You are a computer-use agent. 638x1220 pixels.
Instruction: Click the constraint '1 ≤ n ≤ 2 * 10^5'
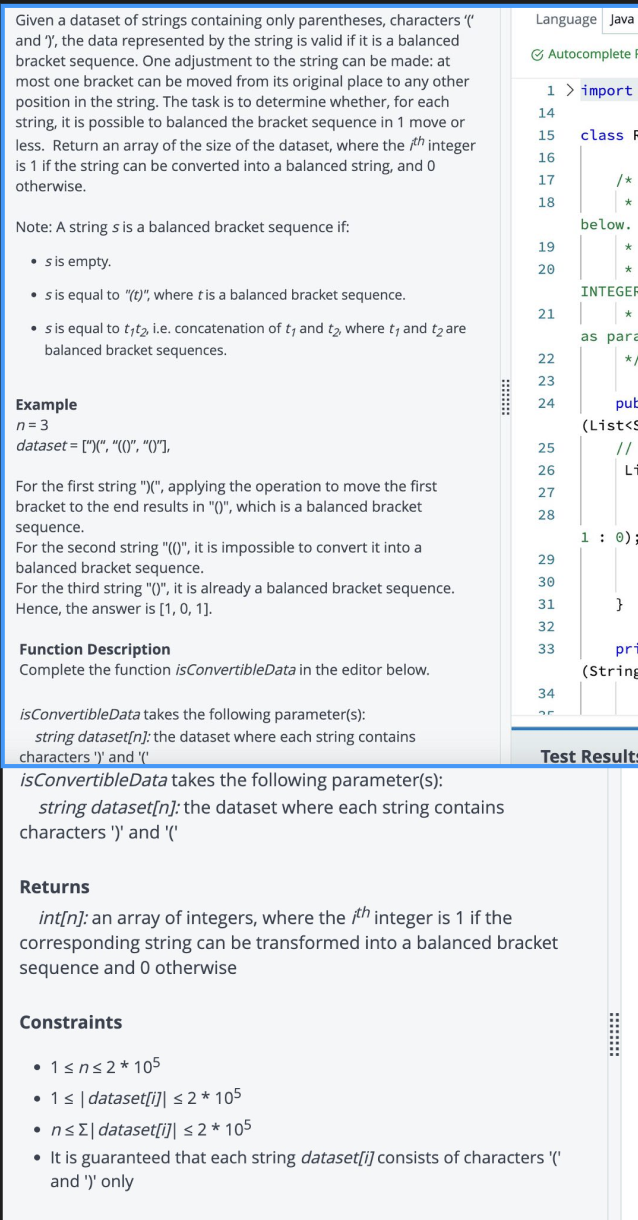click(105, 1066)
